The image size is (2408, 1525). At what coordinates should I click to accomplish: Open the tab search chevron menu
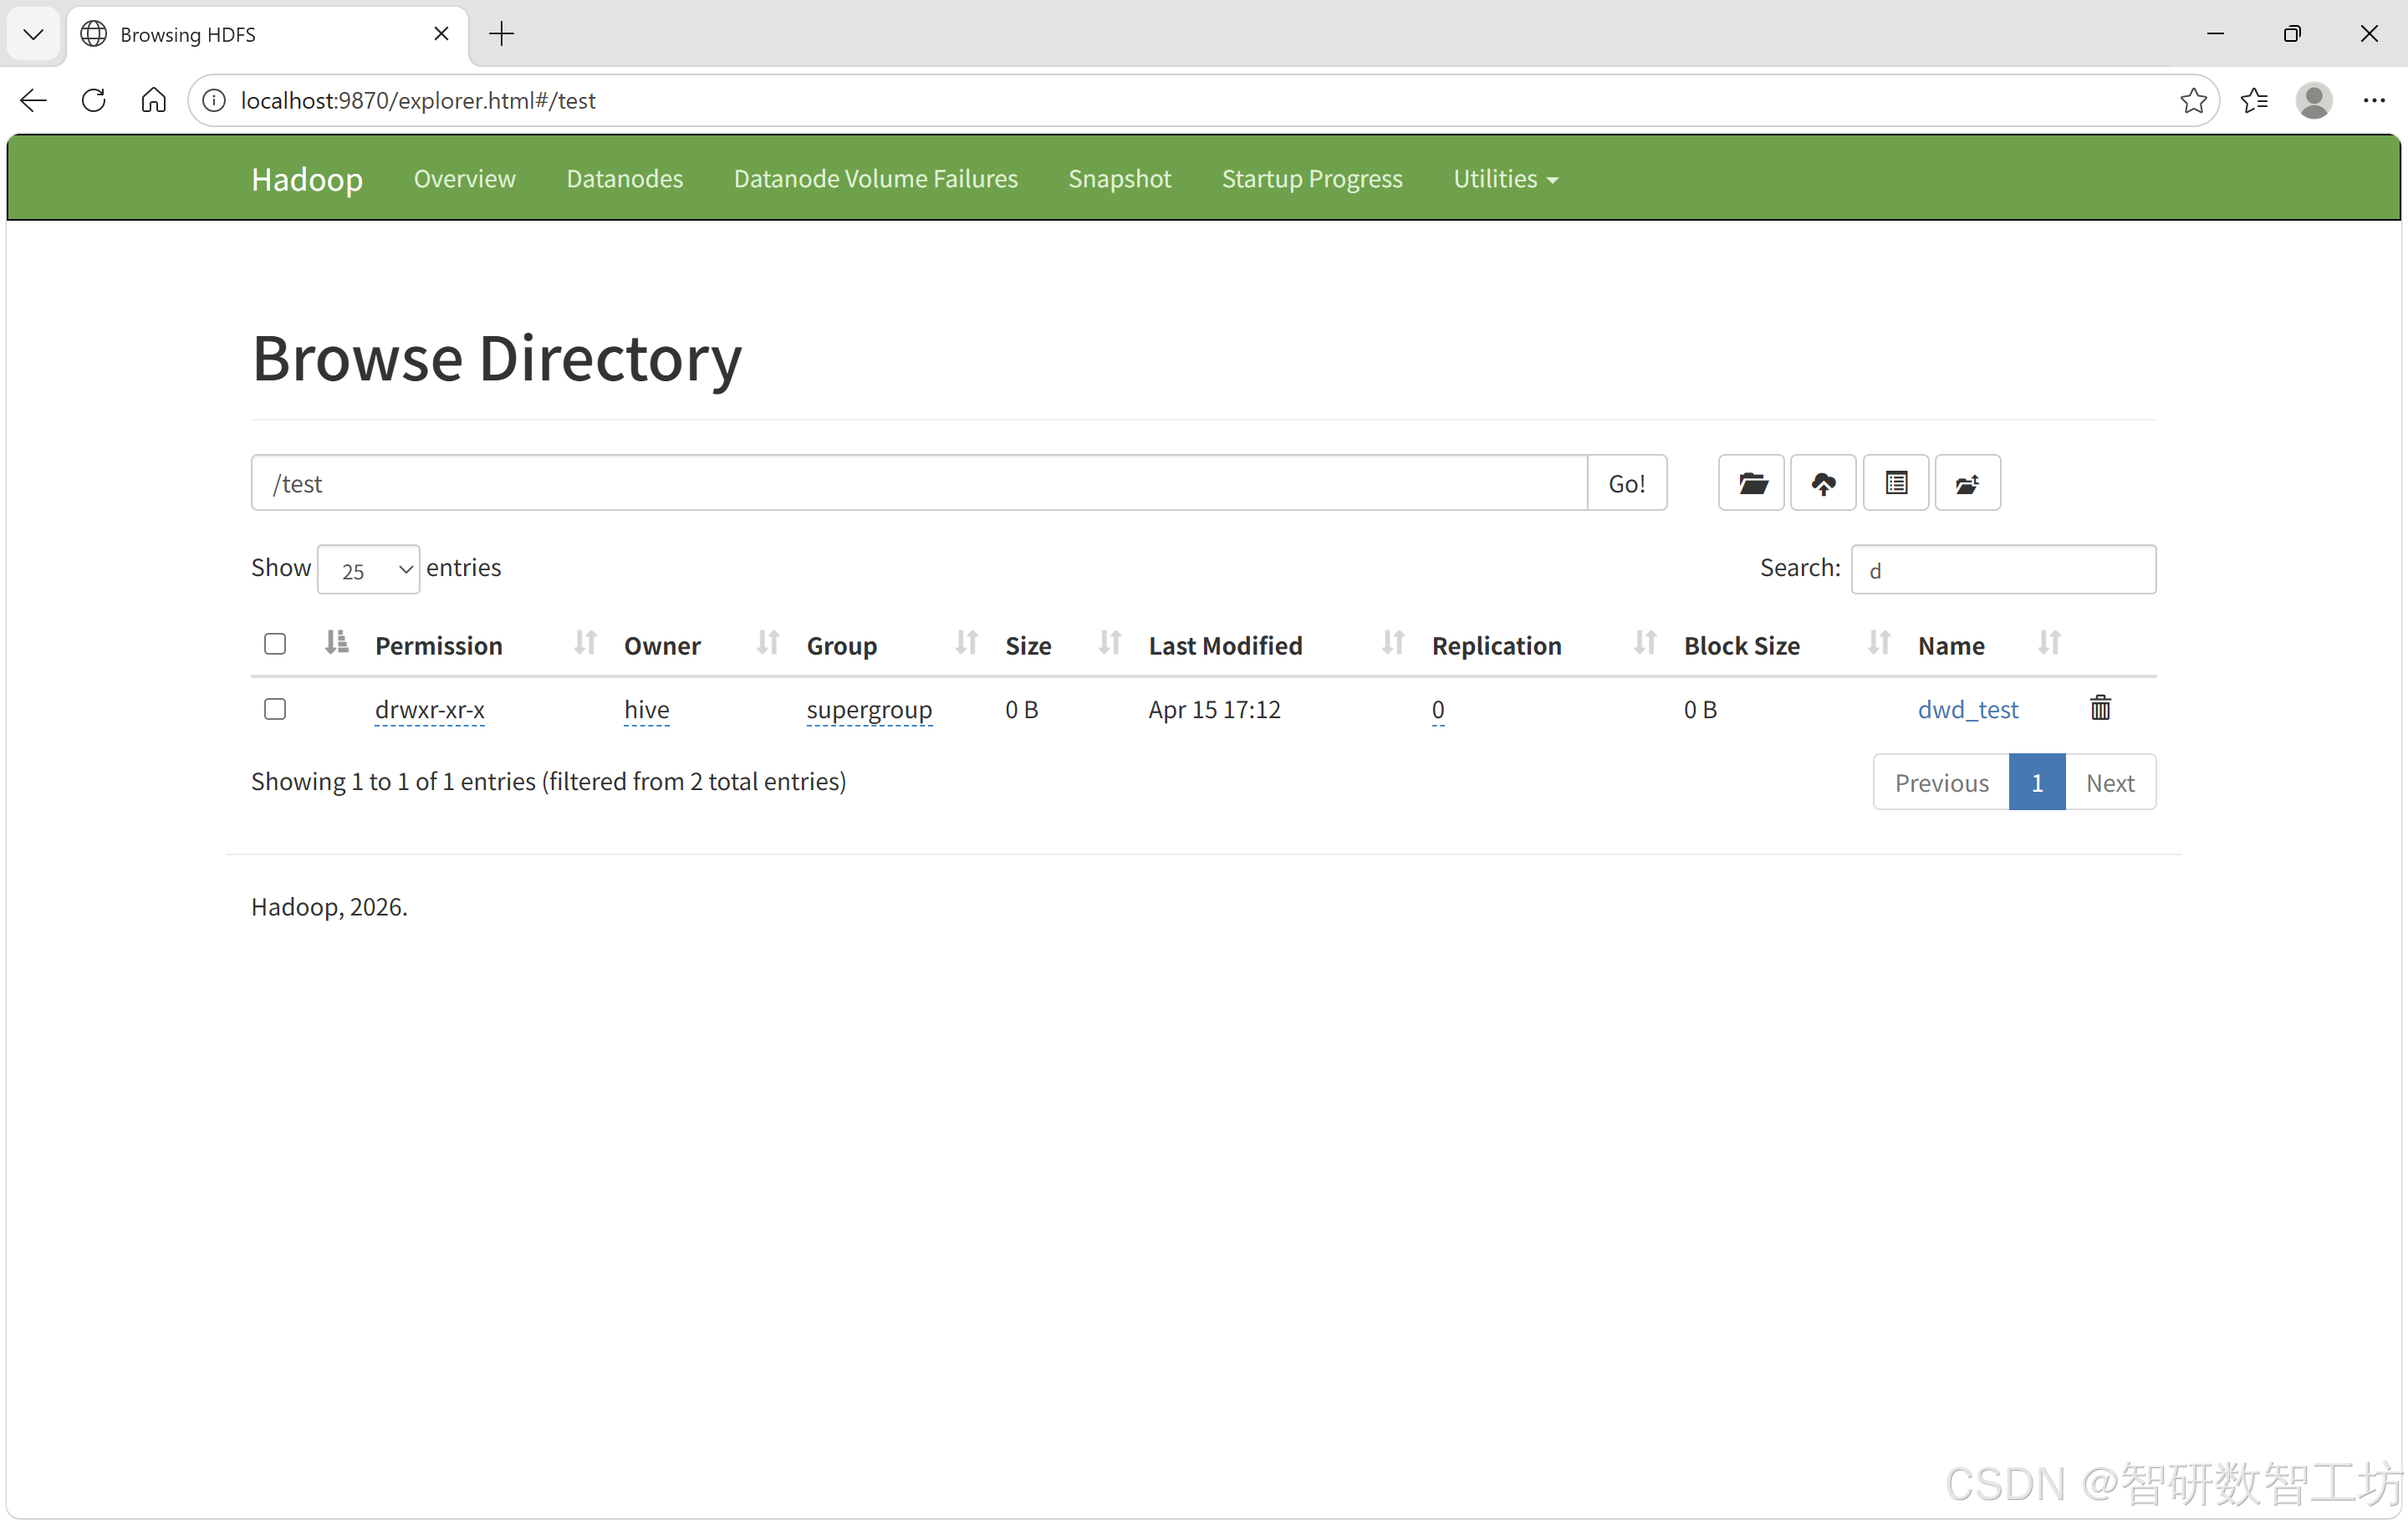click(x=33, y=34)
